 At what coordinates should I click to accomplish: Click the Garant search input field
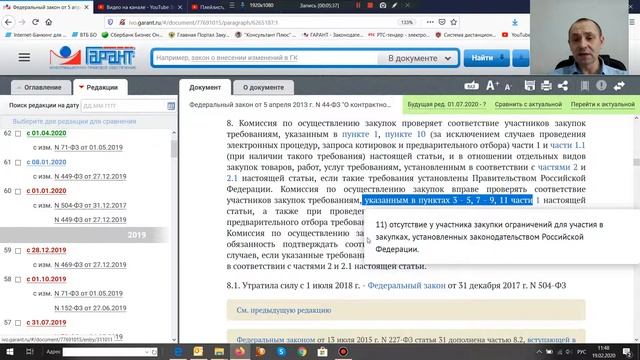[x=265, y=58]
